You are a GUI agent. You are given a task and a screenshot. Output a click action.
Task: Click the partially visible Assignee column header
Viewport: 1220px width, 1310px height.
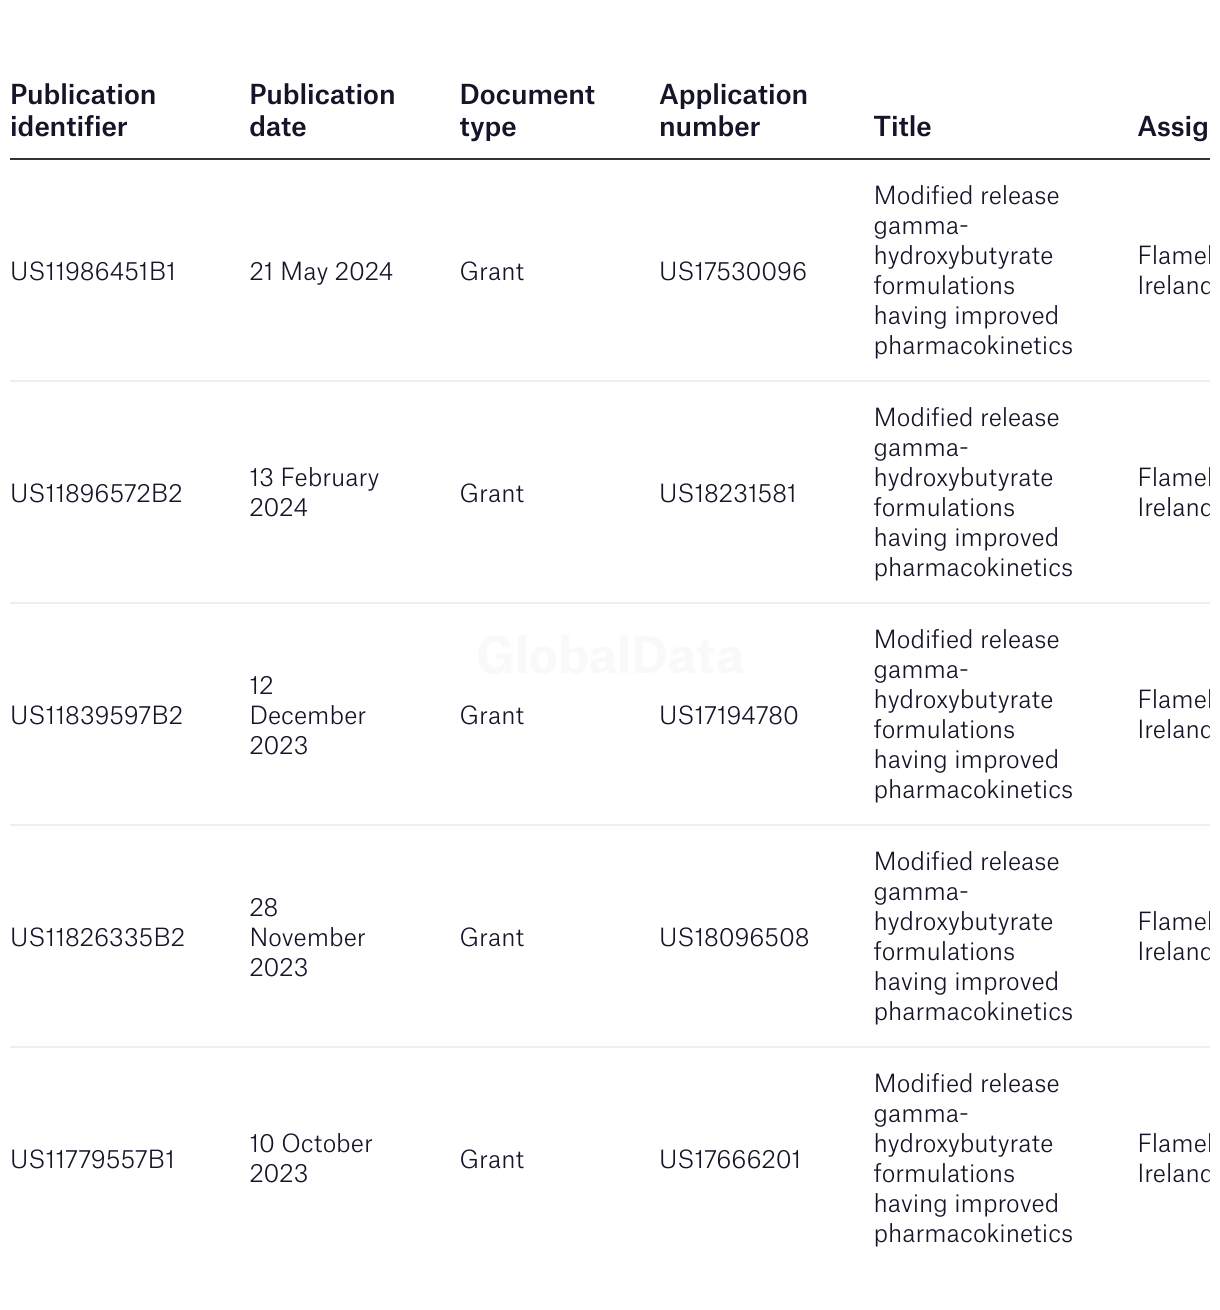click(x=1173, y=127)
